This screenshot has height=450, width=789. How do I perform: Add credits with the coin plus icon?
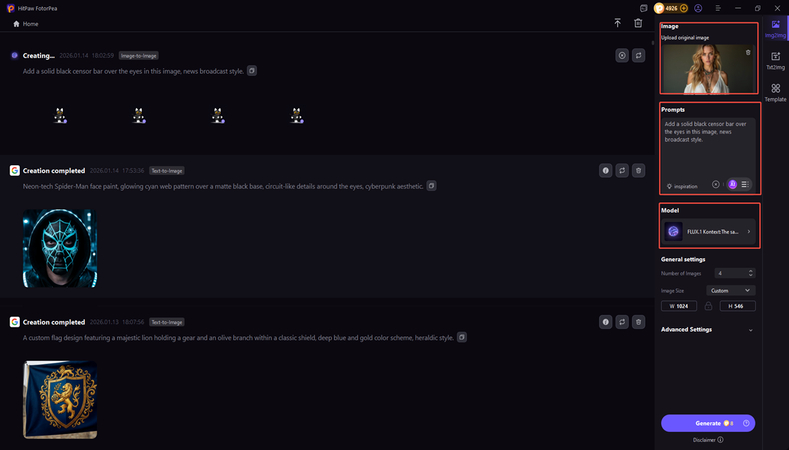point(683,8)
